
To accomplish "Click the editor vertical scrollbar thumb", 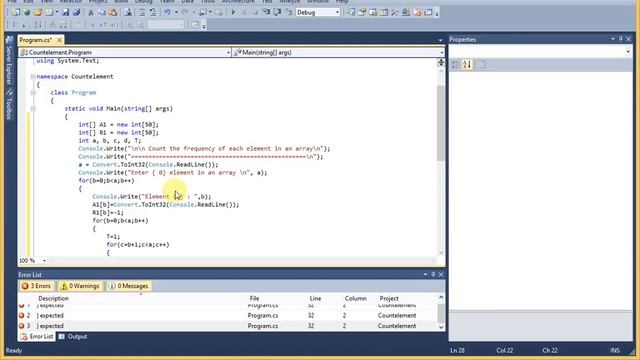I will (x=441, y=122).
